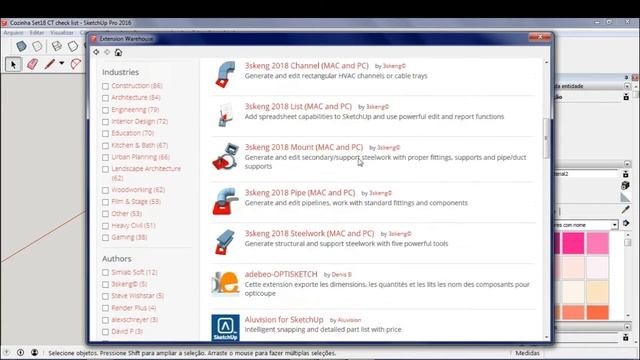Viewport: 640px width, 360px height.
Task: Open 3skeng 2018 Channel (MAC and PC) link
Action: 307,65
